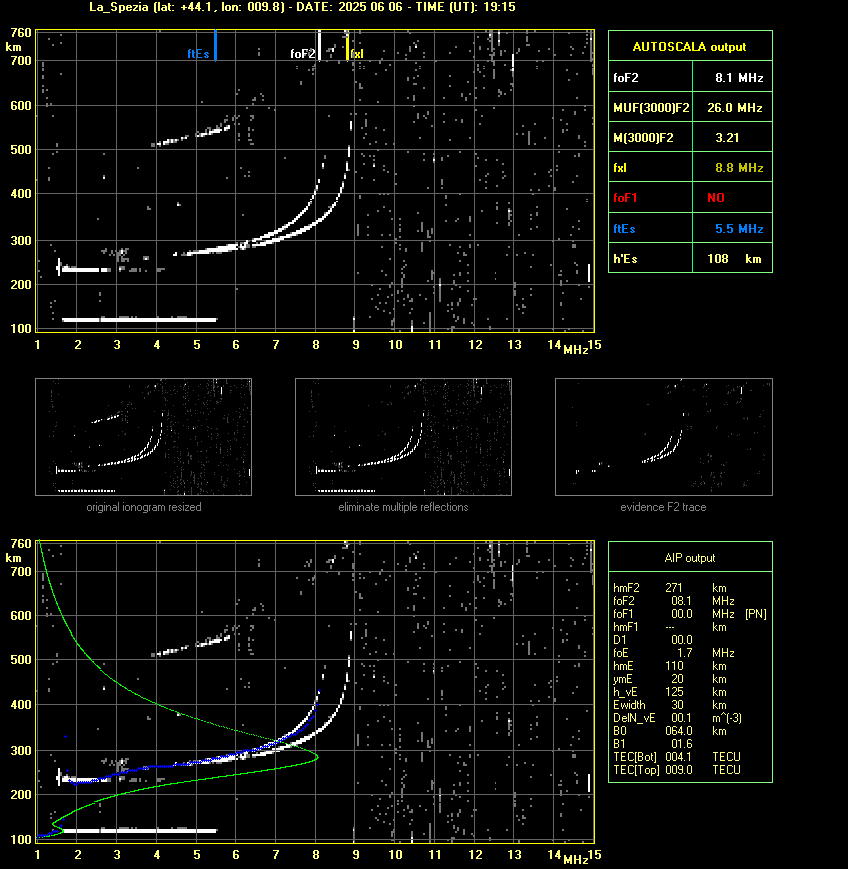Screen dimensions: 848x869
Task: Select the h_vE 125 km value
Action: (696, 692)
